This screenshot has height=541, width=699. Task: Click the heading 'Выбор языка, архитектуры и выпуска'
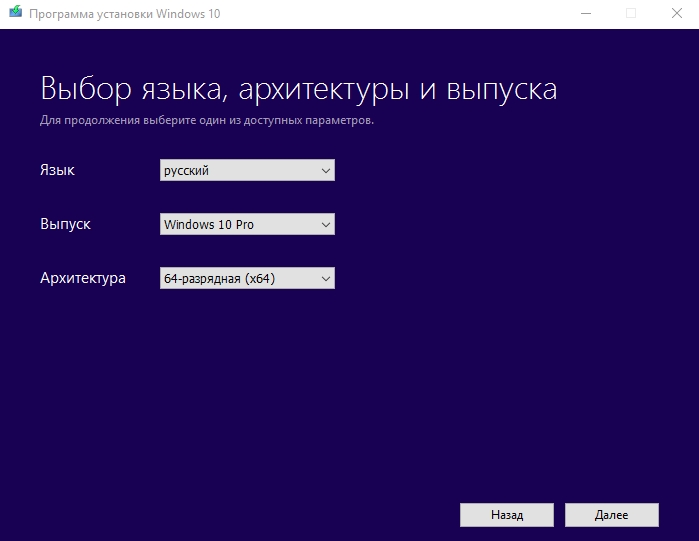298,89
